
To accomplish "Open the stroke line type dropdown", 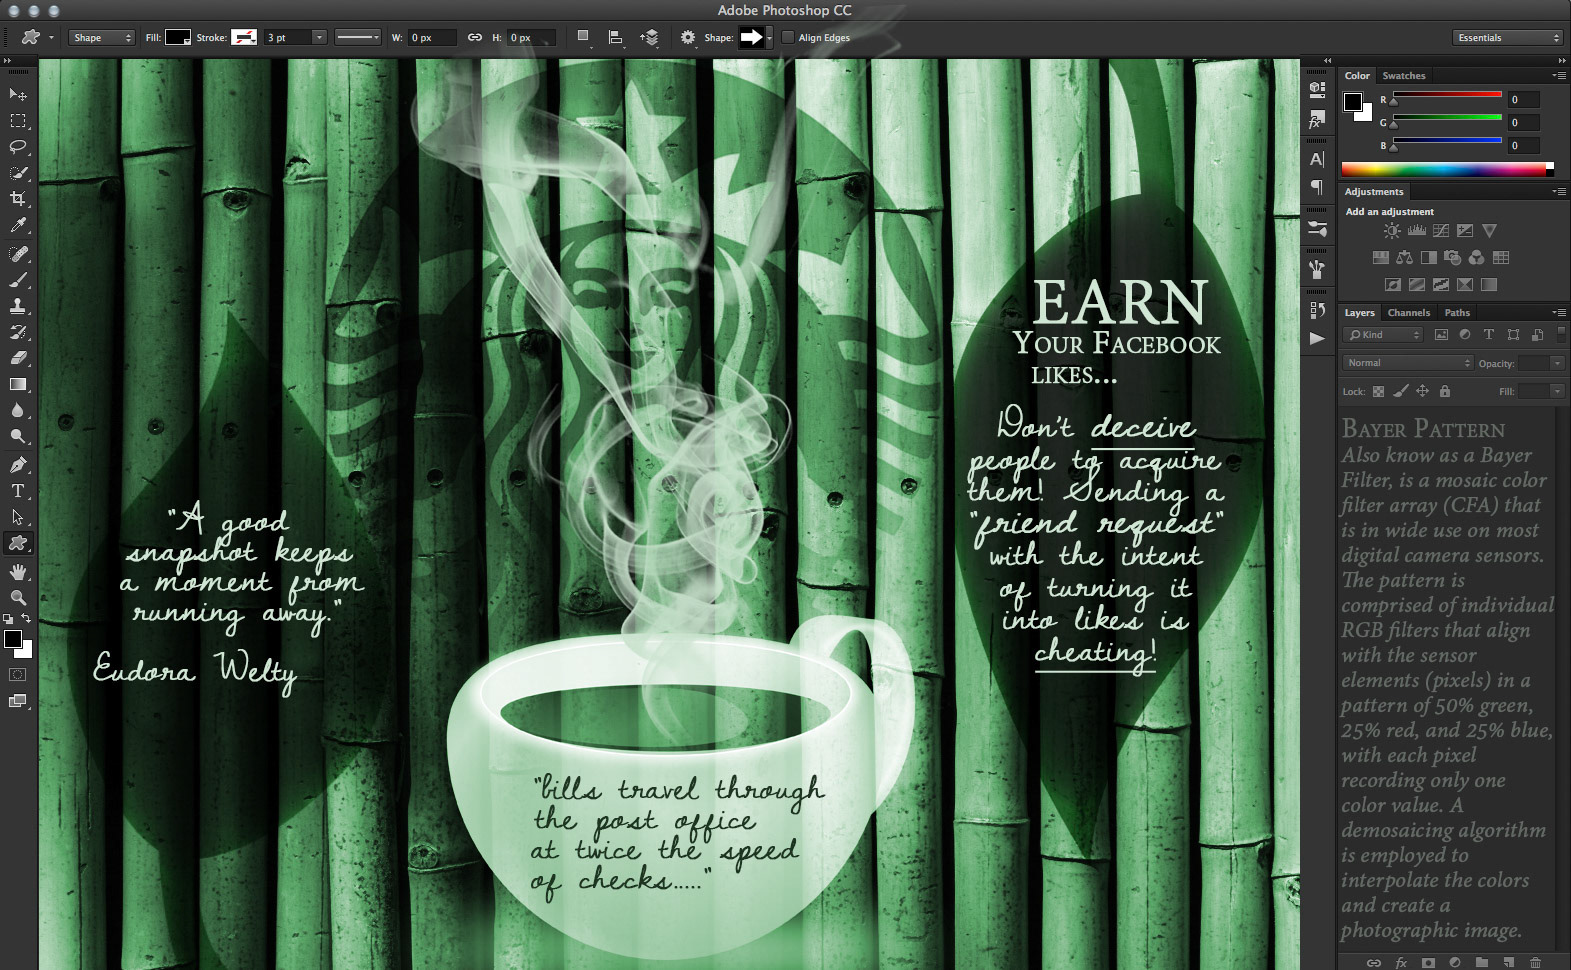I will (x=357, y=38).
